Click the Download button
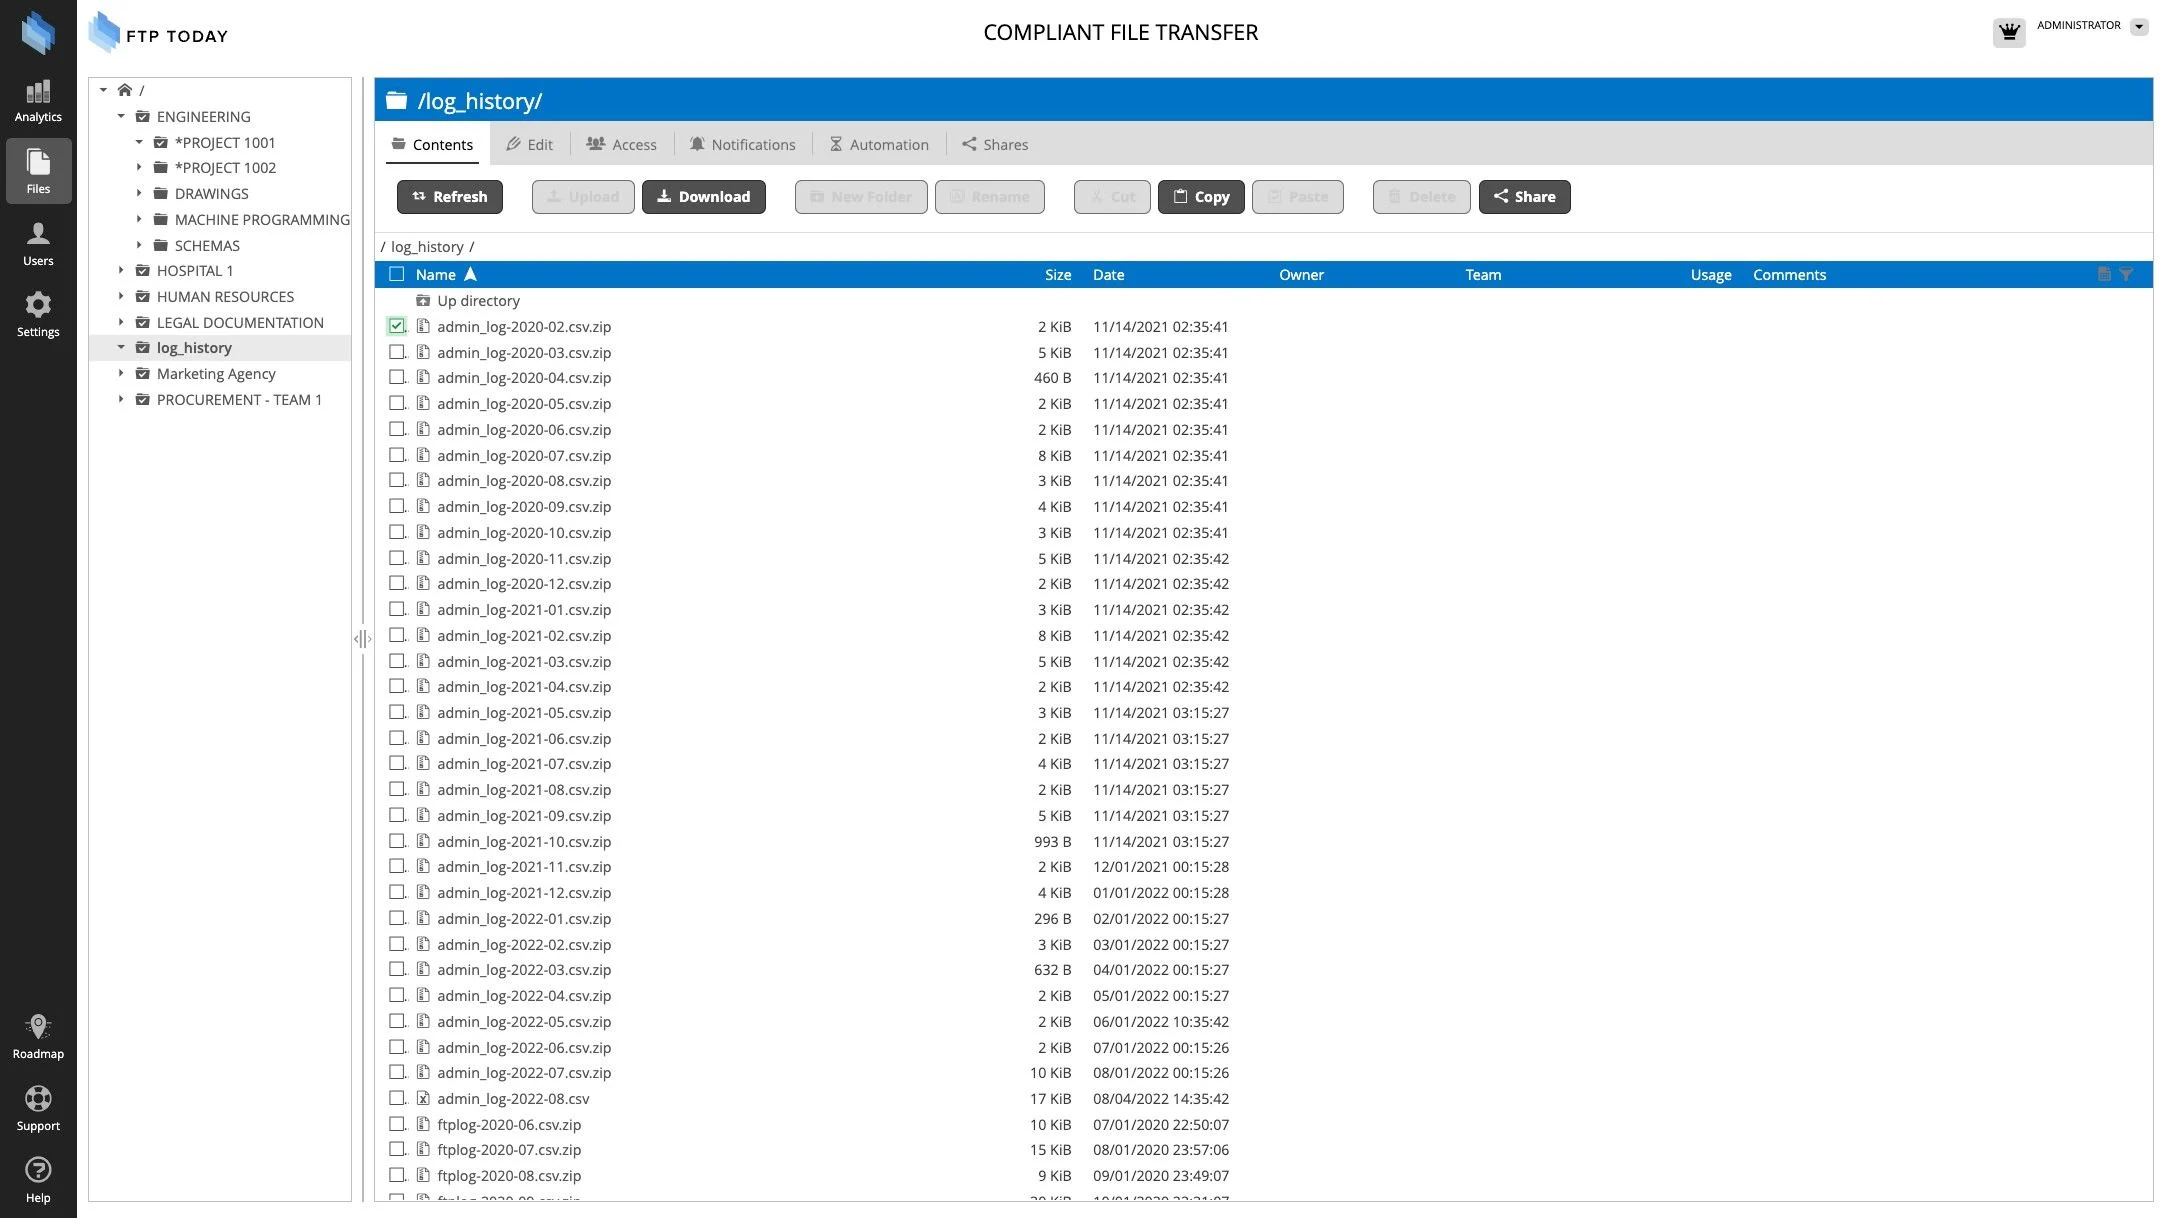The height and width of the screenshot is (1218, 2165). tap(703, 197)
